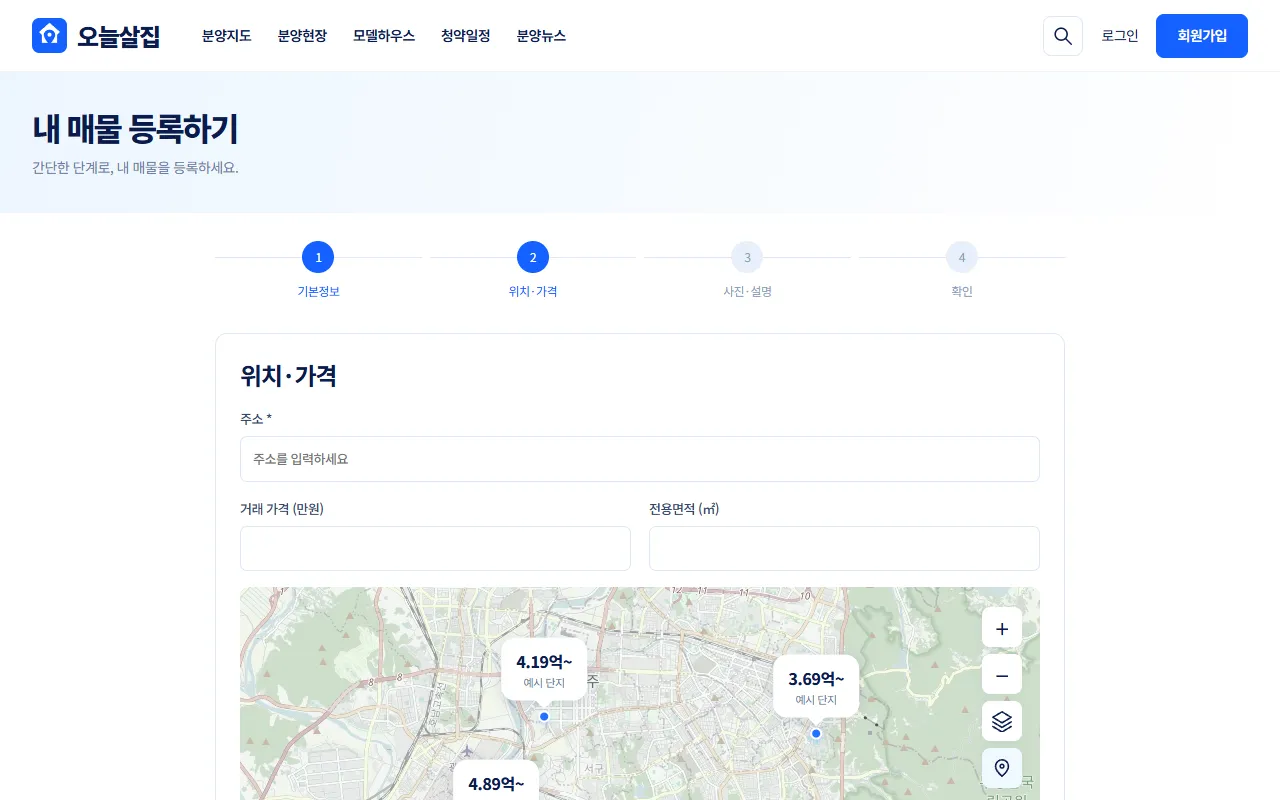Click the 오늘살집 house logo icon
The height and width of the screenshot is (800, 1280).
[x=49, y=36]
